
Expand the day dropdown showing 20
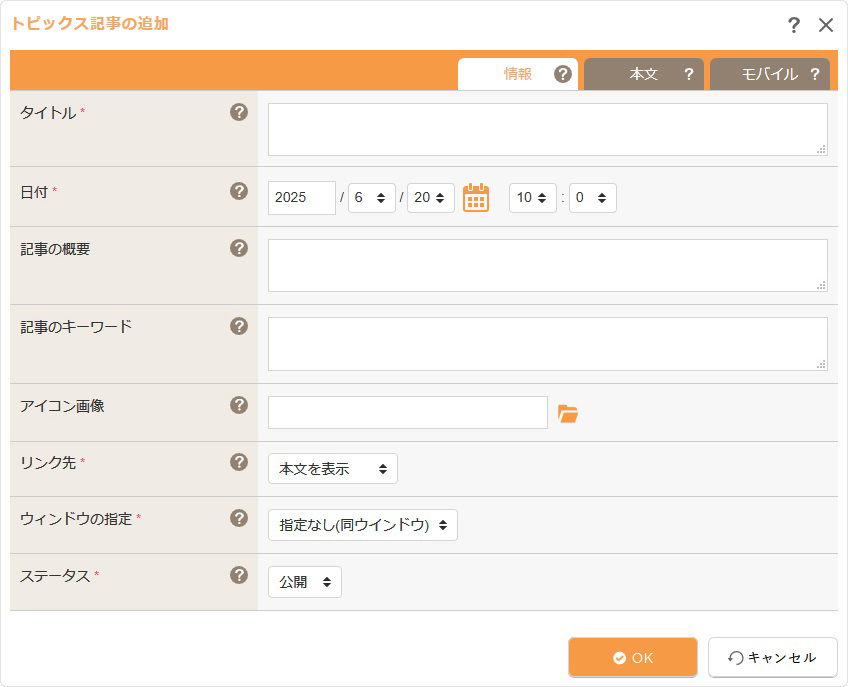(x=430, y=197)
